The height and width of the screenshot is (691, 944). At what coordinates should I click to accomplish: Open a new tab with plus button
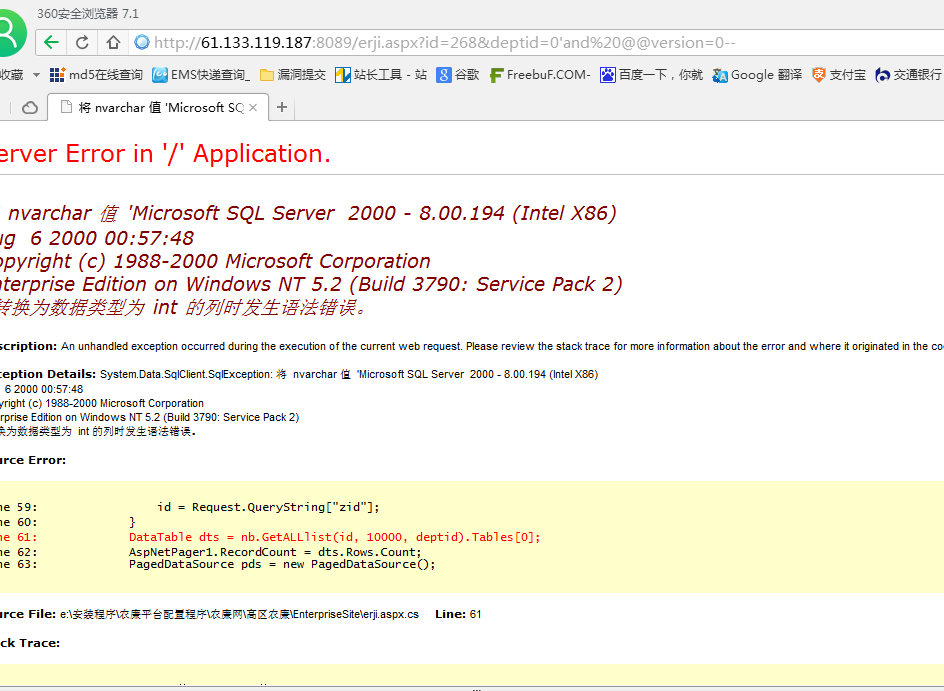[x=282, y=107]
